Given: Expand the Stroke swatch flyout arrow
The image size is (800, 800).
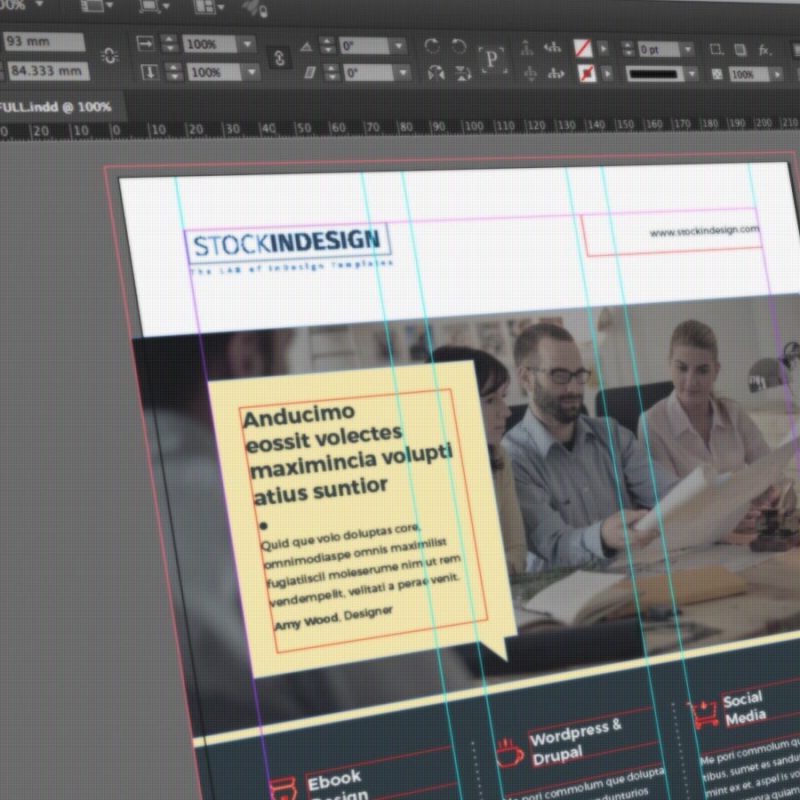Looking at the screenshot, I should click(x=607, y=74).
